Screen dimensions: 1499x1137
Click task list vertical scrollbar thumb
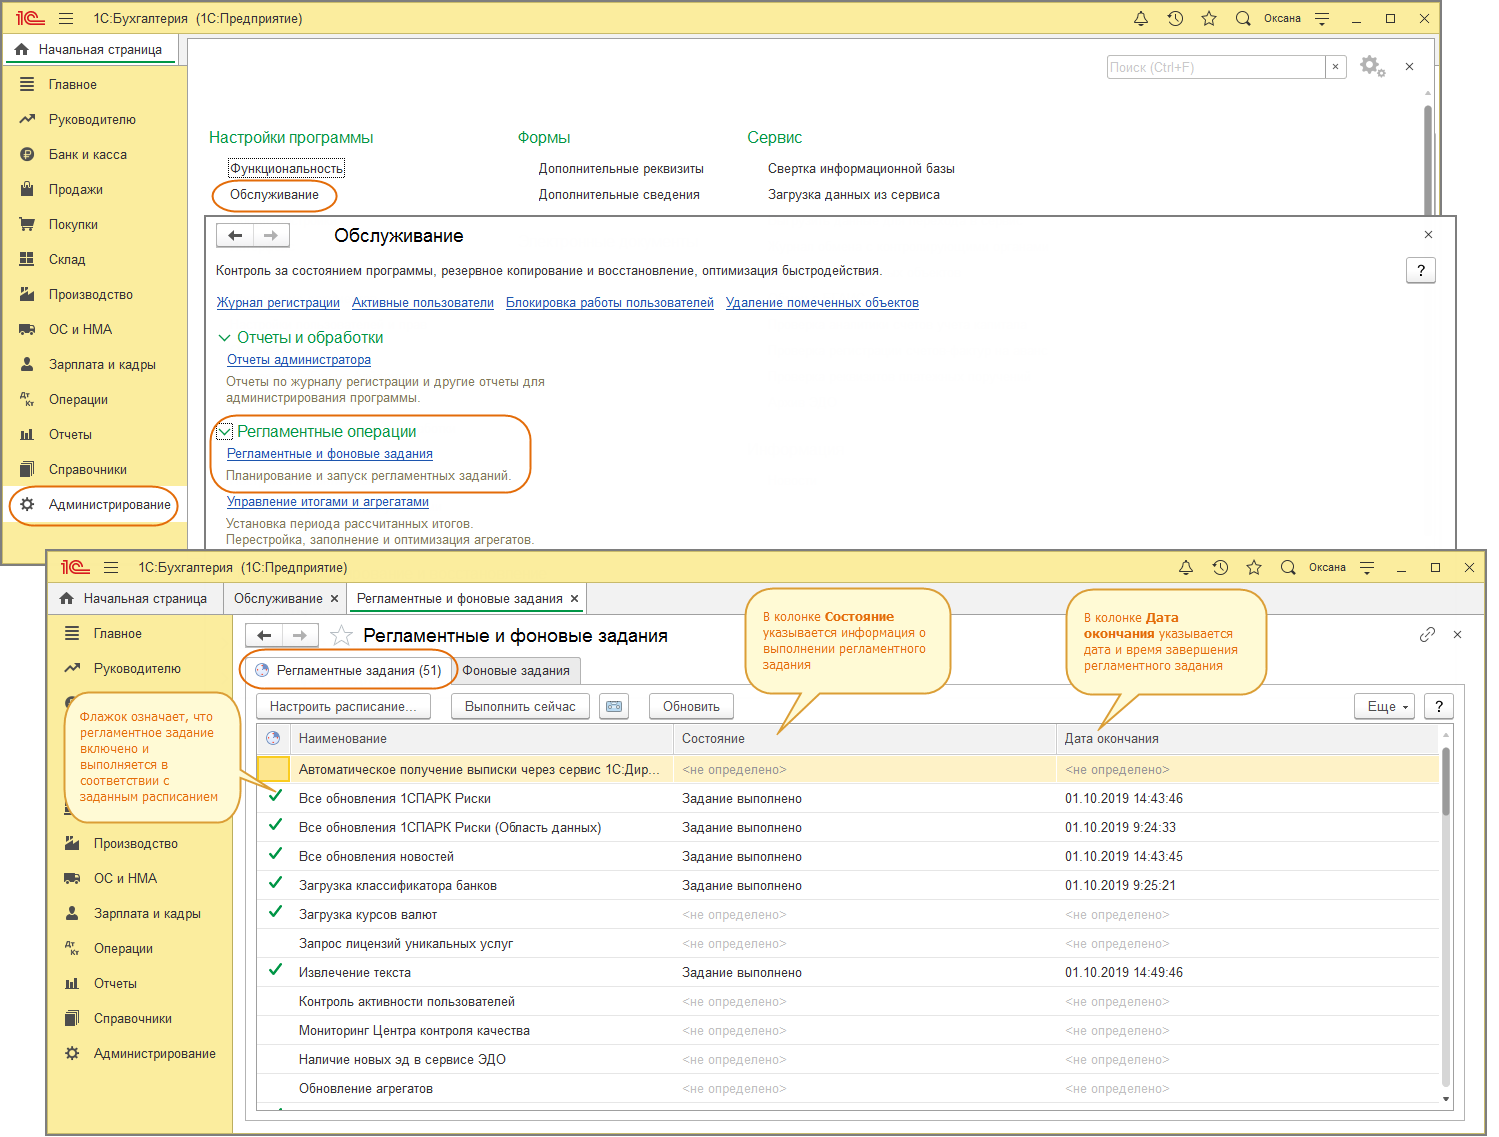(x=1446, y=782)
